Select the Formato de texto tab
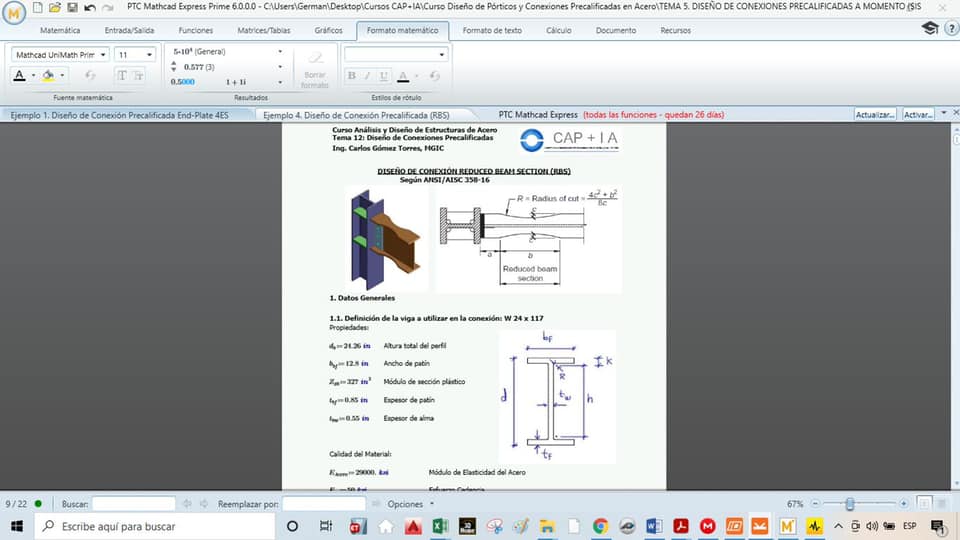This screenshot has width=960, height=540. 492,30
